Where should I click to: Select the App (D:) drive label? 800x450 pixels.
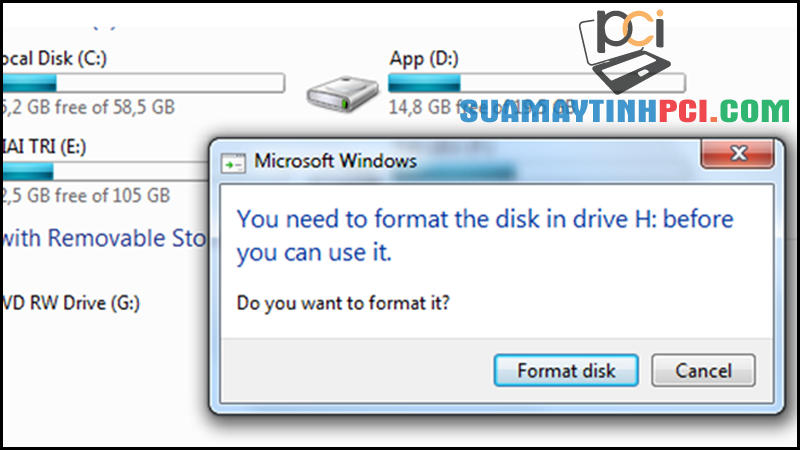tap(424, 59)
